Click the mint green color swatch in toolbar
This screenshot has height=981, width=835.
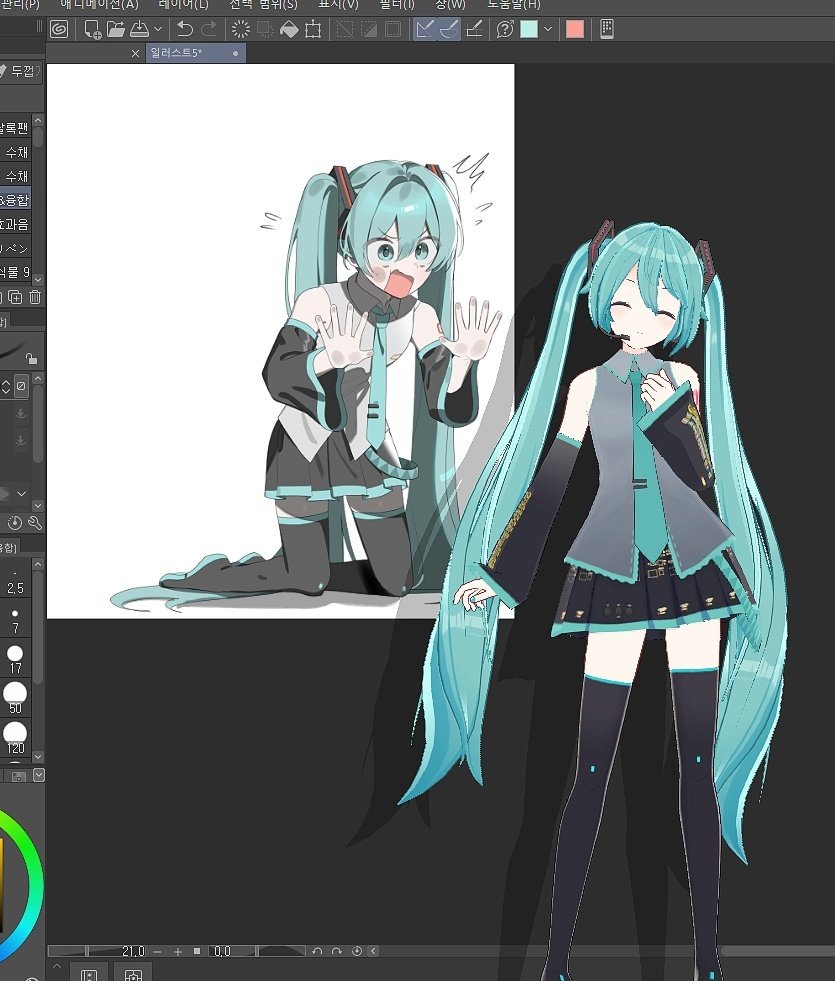point(529,29)
